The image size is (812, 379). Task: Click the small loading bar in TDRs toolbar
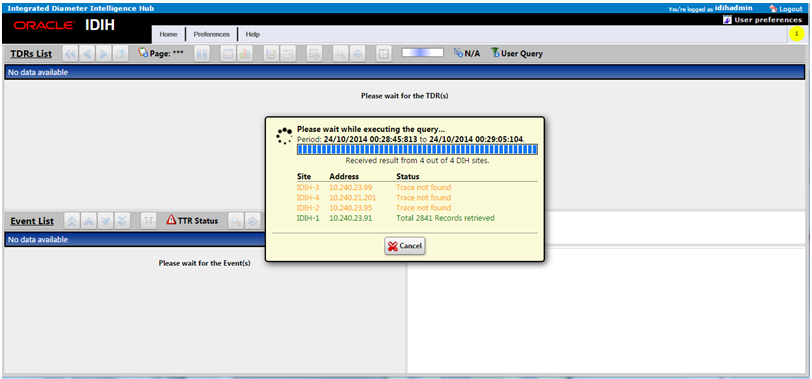tap(423, 53)
